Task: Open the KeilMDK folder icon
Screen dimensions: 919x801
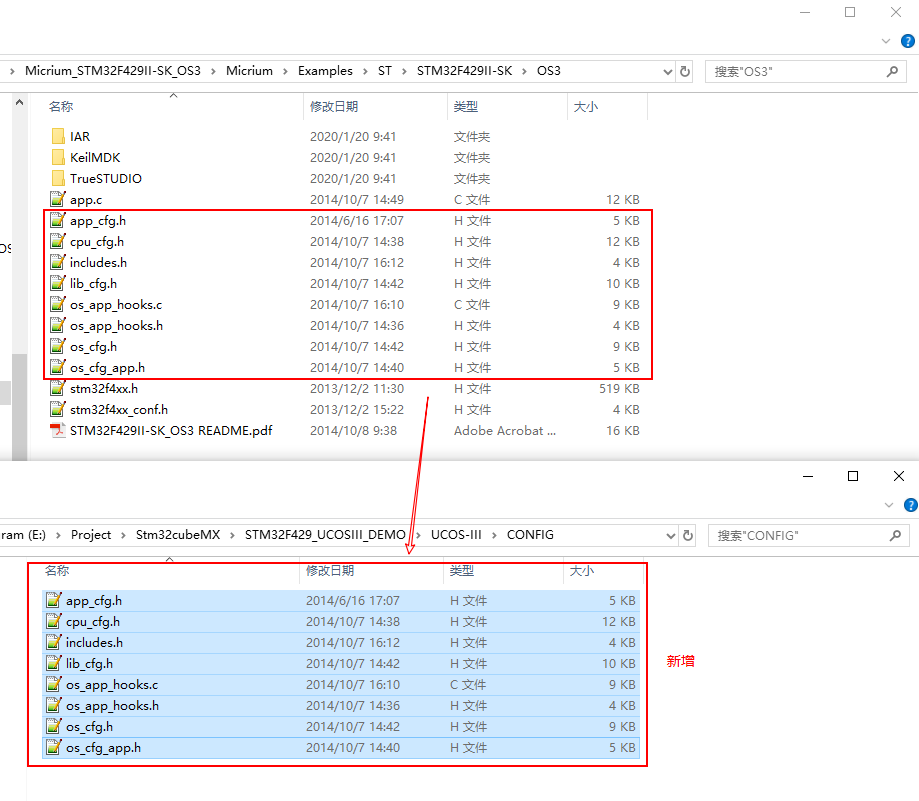Action: [x=58, y=158]
